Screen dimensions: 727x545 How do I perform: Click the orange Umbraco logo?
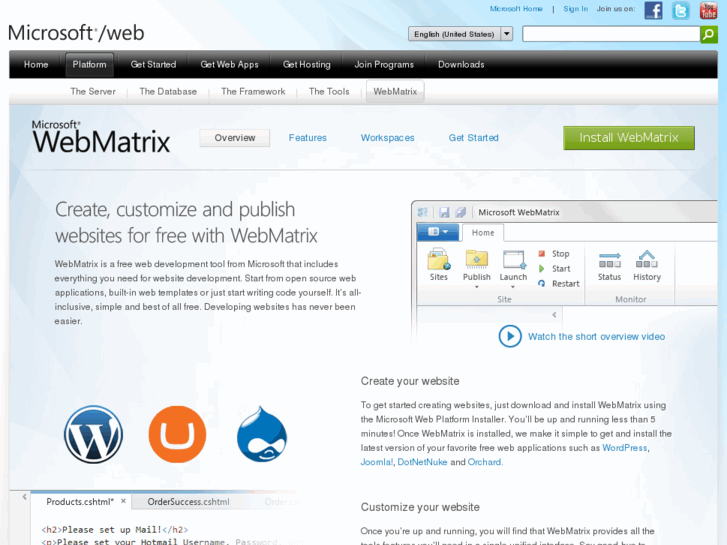tap(177, 434)
